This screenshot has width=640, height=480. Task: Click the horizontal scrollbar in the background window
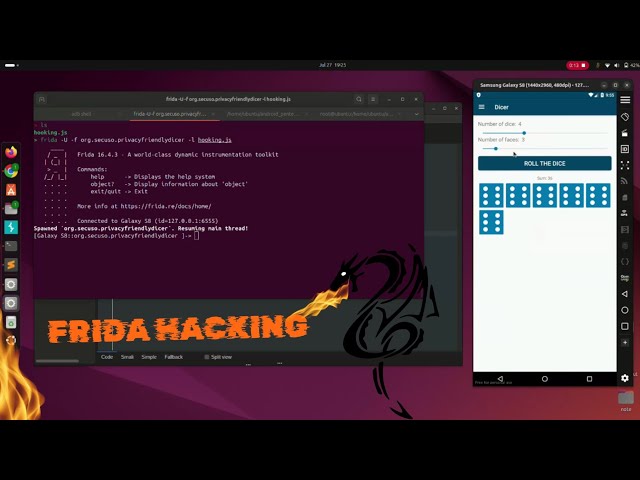[x=57, y=361]
